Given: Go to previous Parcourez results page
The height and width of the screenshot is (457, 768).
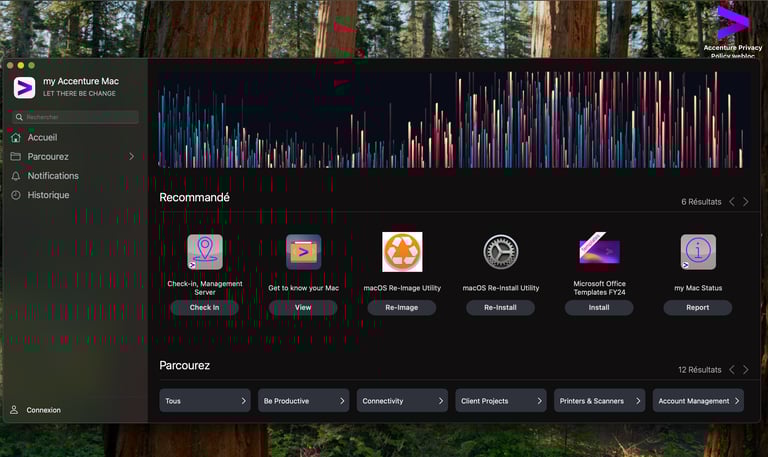Looking at the screenshot, I should (732, 370).
